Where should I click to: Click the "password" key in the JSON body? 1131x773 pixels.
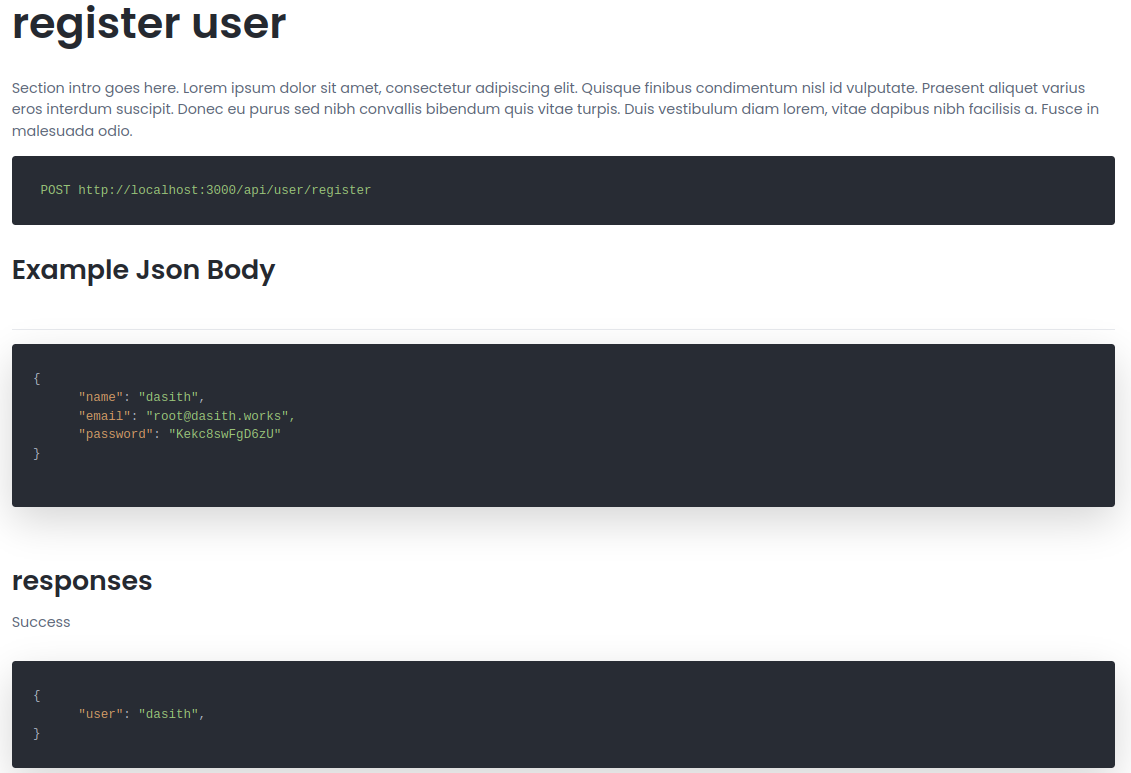pyautogui.click(x=115, y=434)
